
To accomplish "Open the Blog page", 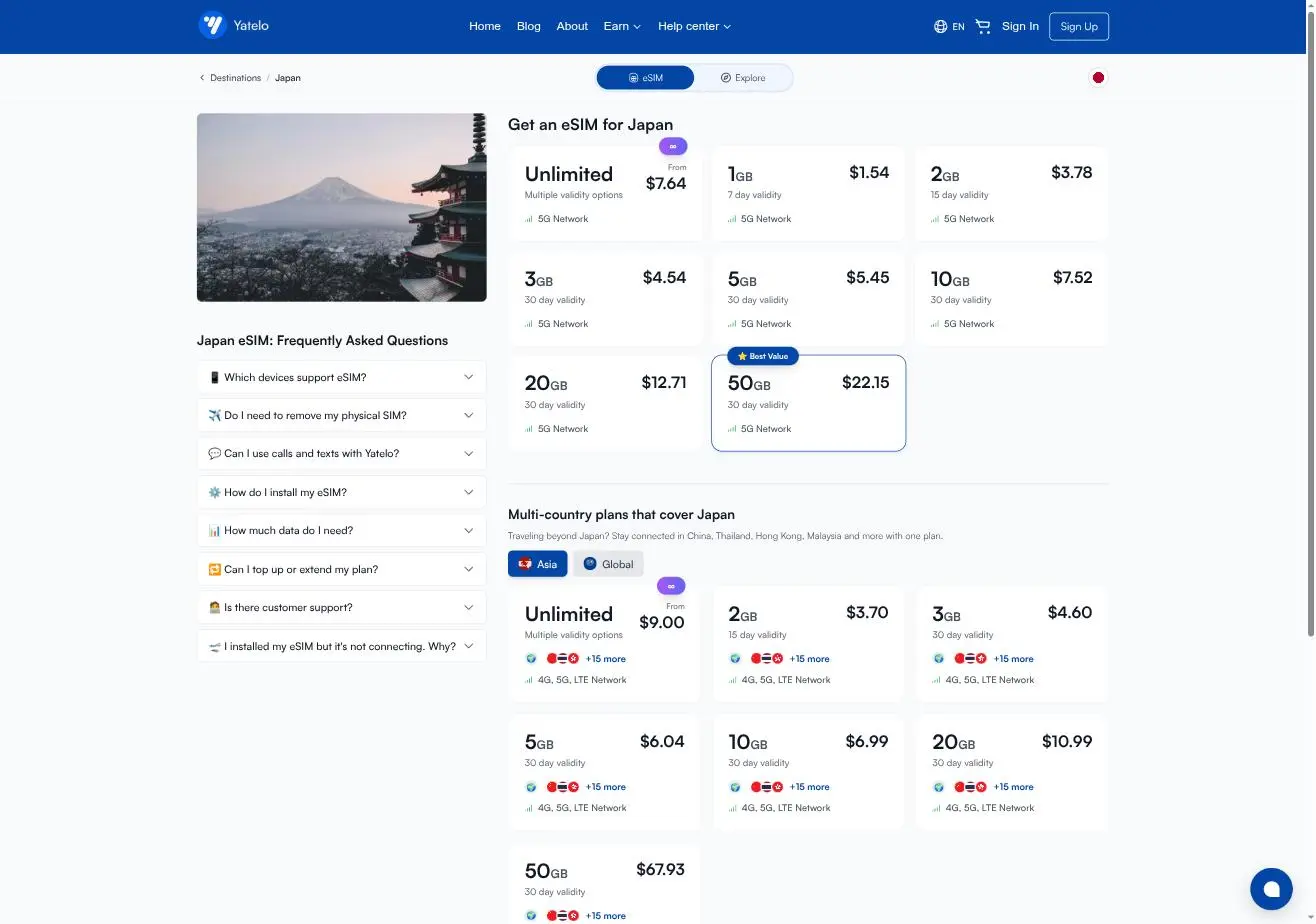I will [x=528, y=26].
